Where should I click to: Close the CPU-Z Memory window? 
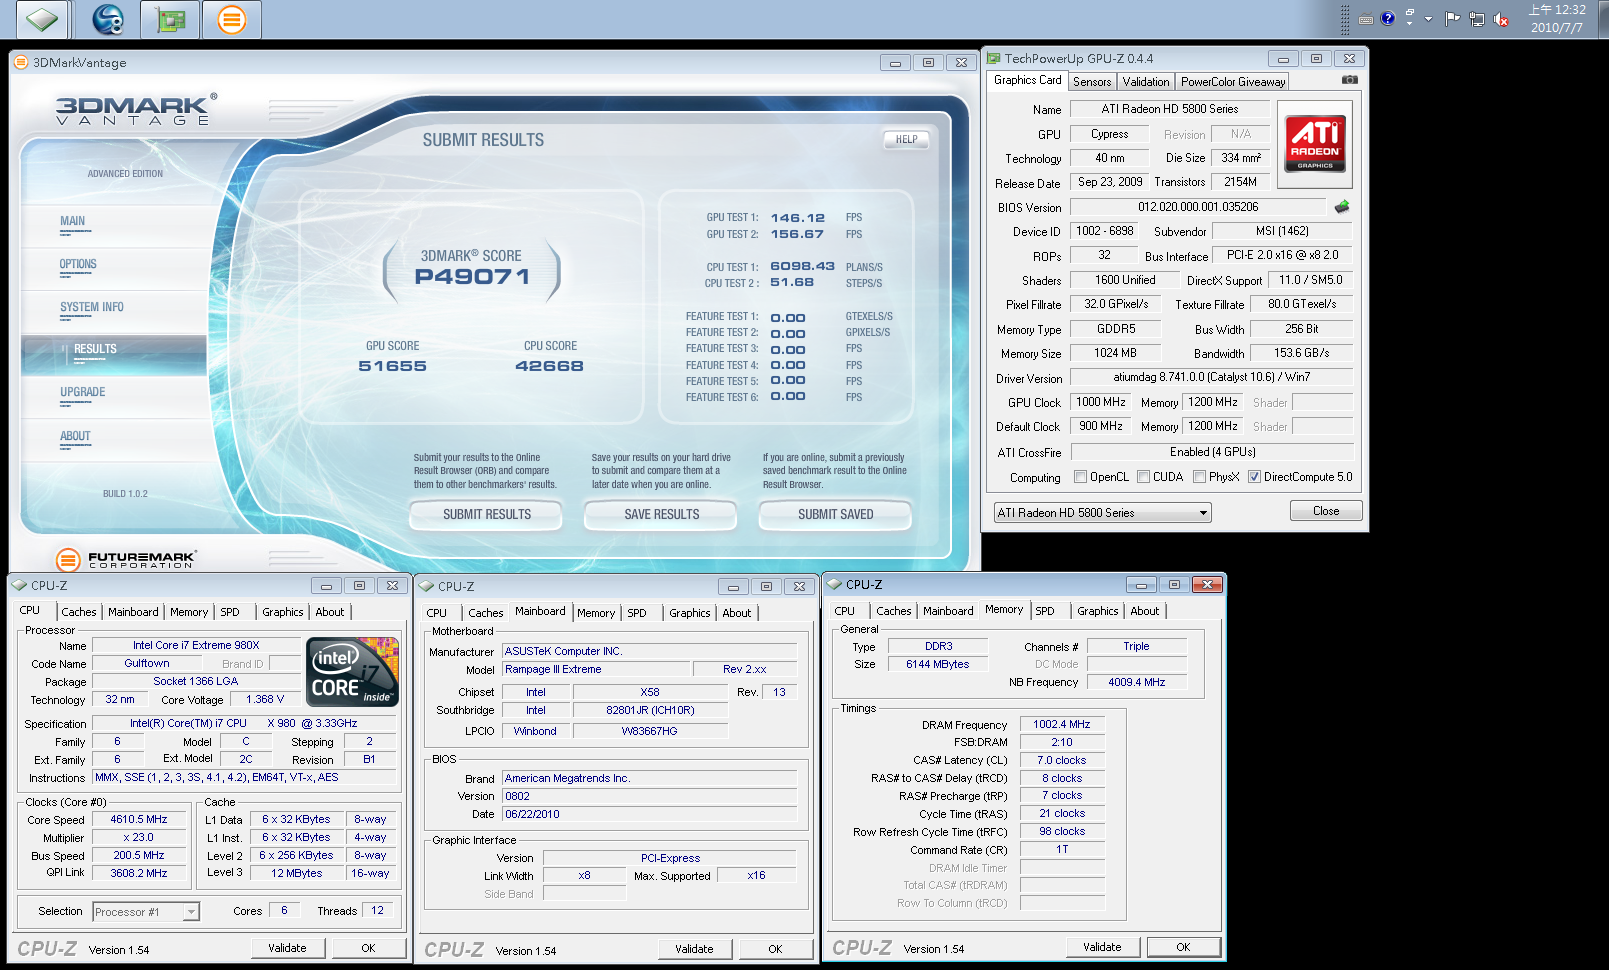click(x=1207, y=585)
